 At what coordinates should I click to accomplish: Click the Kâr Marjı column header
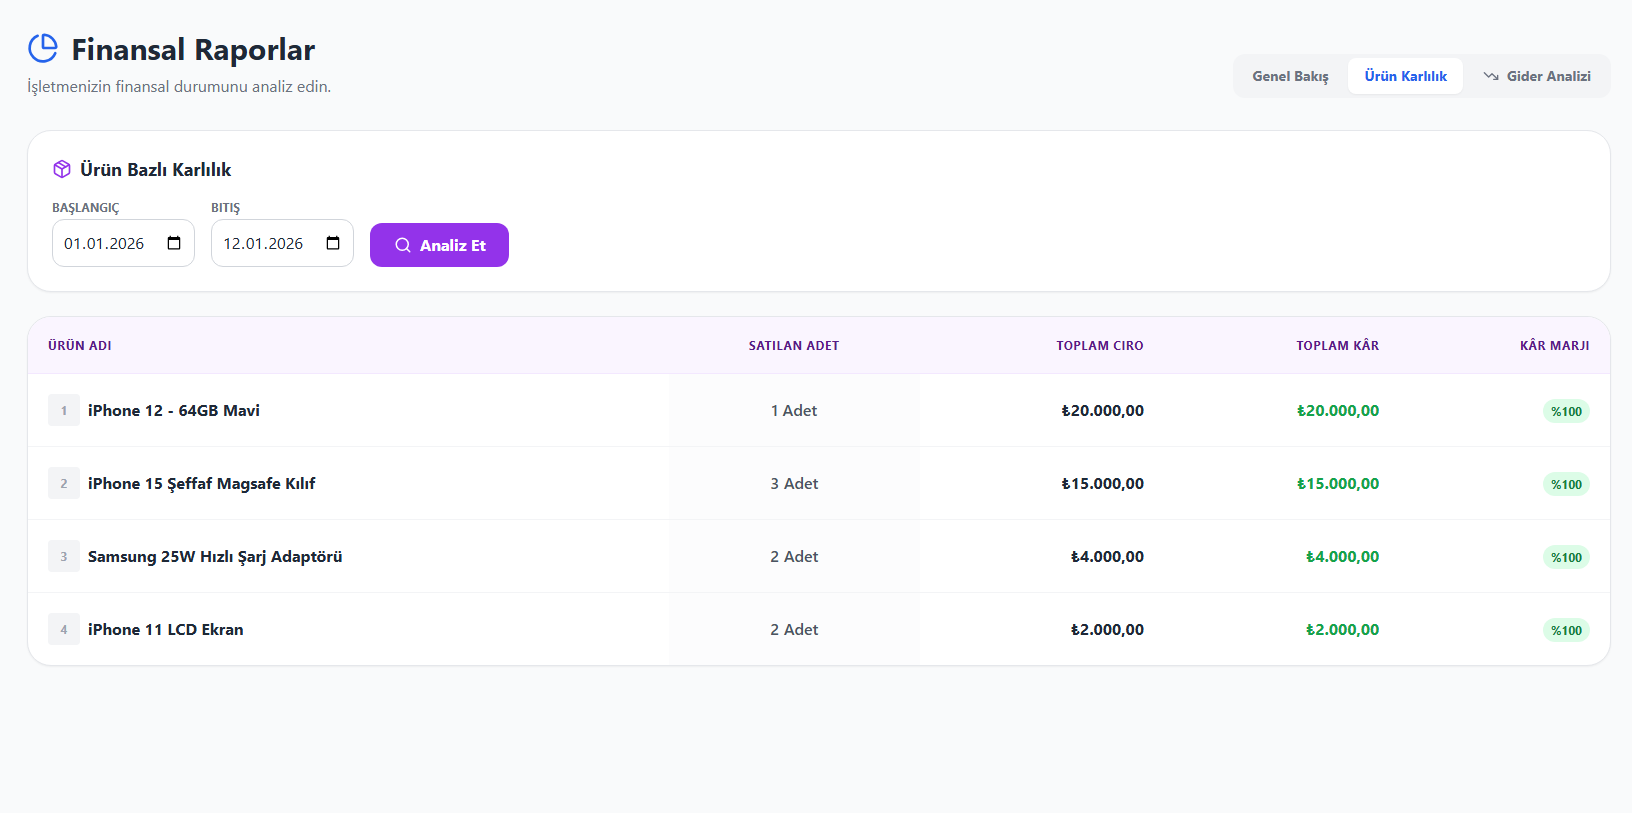(1554, 345)
